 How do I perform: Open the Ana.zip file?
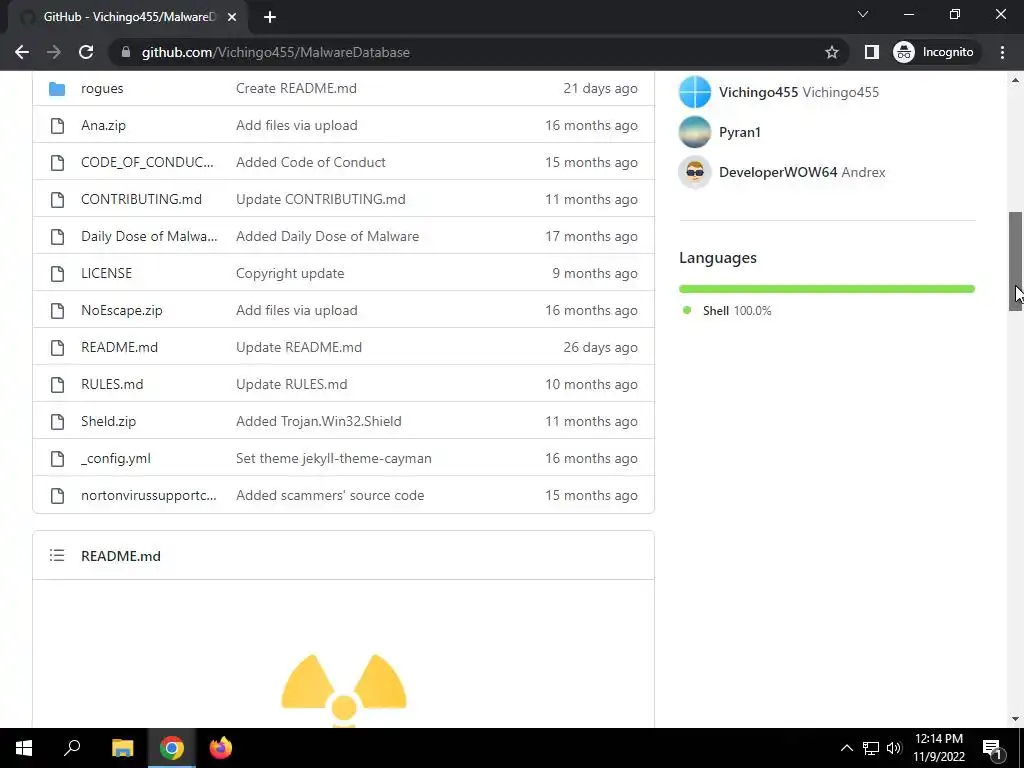(x=103, y=125)
